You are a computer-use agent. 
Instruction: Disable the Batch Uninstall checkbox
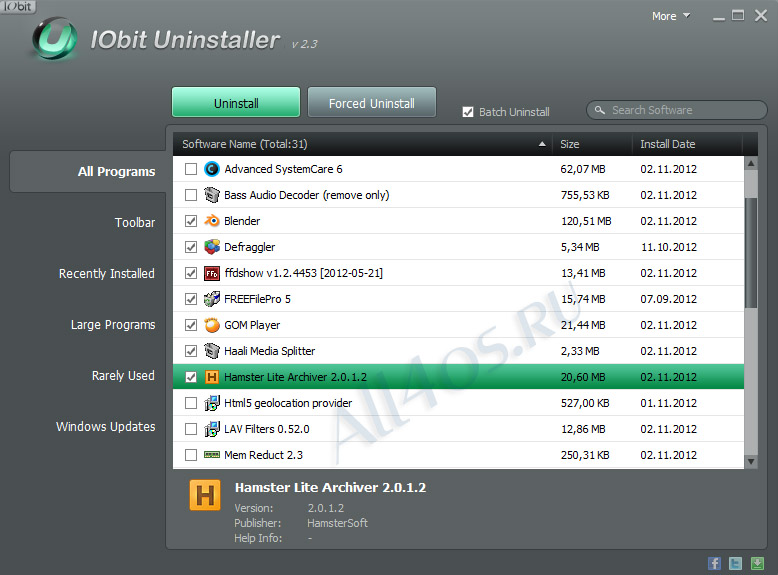pyautogui.click(x=468, y=112)
